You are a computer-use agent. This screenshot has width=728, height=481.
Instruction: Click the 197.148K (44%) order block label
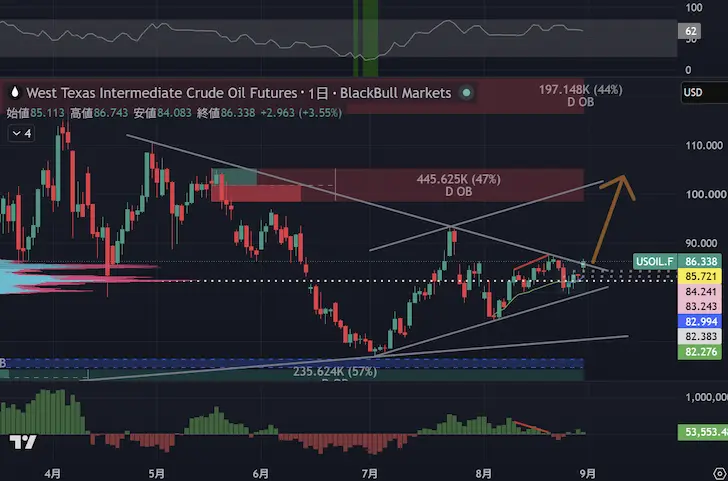(580, 90)
